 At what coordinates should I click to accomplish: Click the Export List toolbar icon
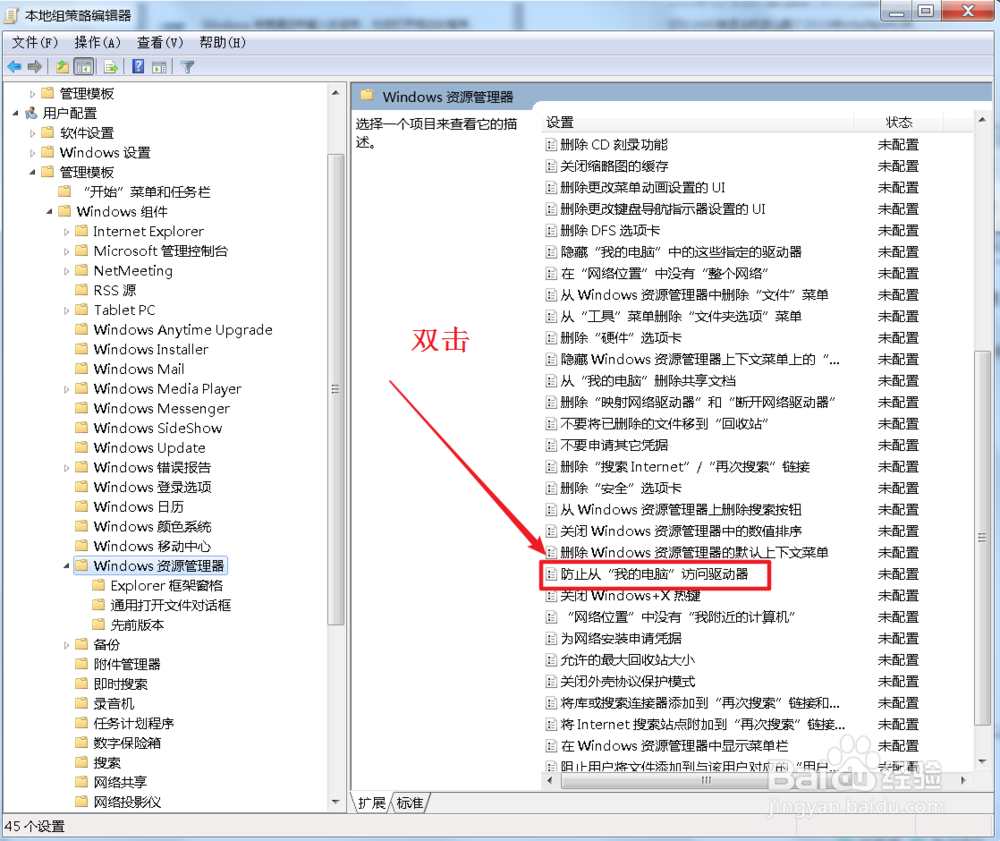tap(110, 66)
